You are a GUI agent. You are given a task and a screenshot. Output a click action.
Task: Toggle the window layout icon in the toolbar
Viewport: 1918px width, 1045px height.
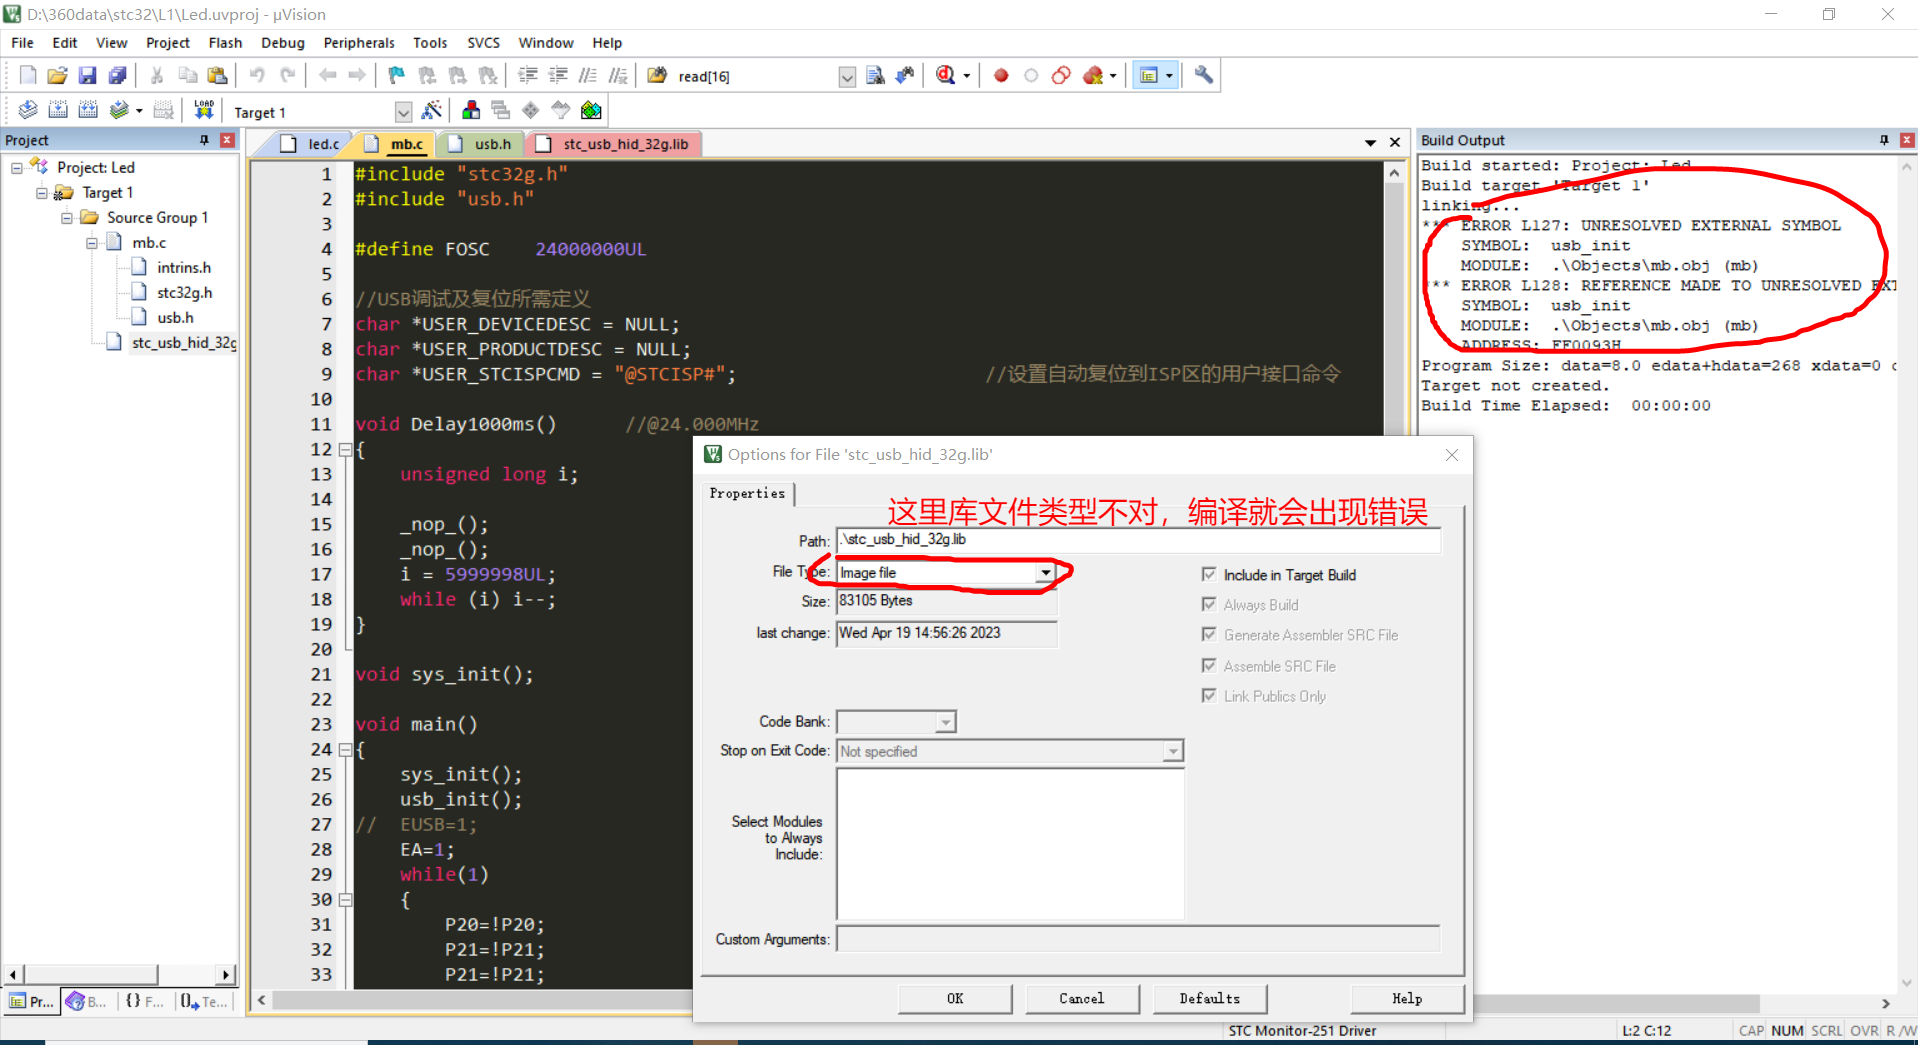pyautogui.click(x=1149, y=76)
